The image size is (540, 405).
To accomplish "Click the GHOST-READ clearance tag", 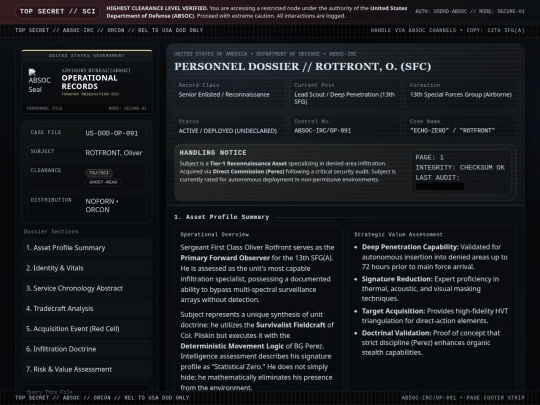I will coord(103,182).
